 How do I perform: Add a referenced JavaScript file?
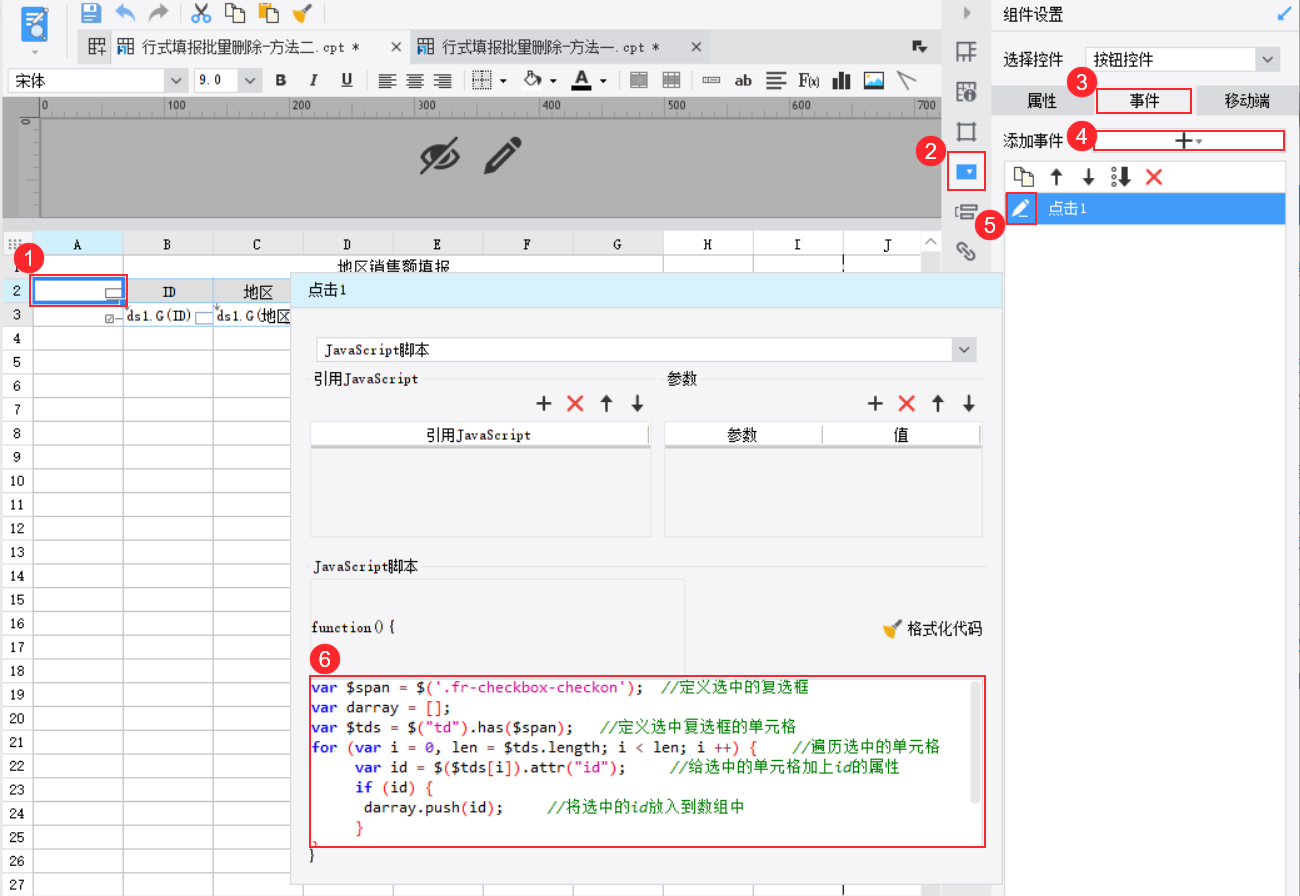[544, 404]
